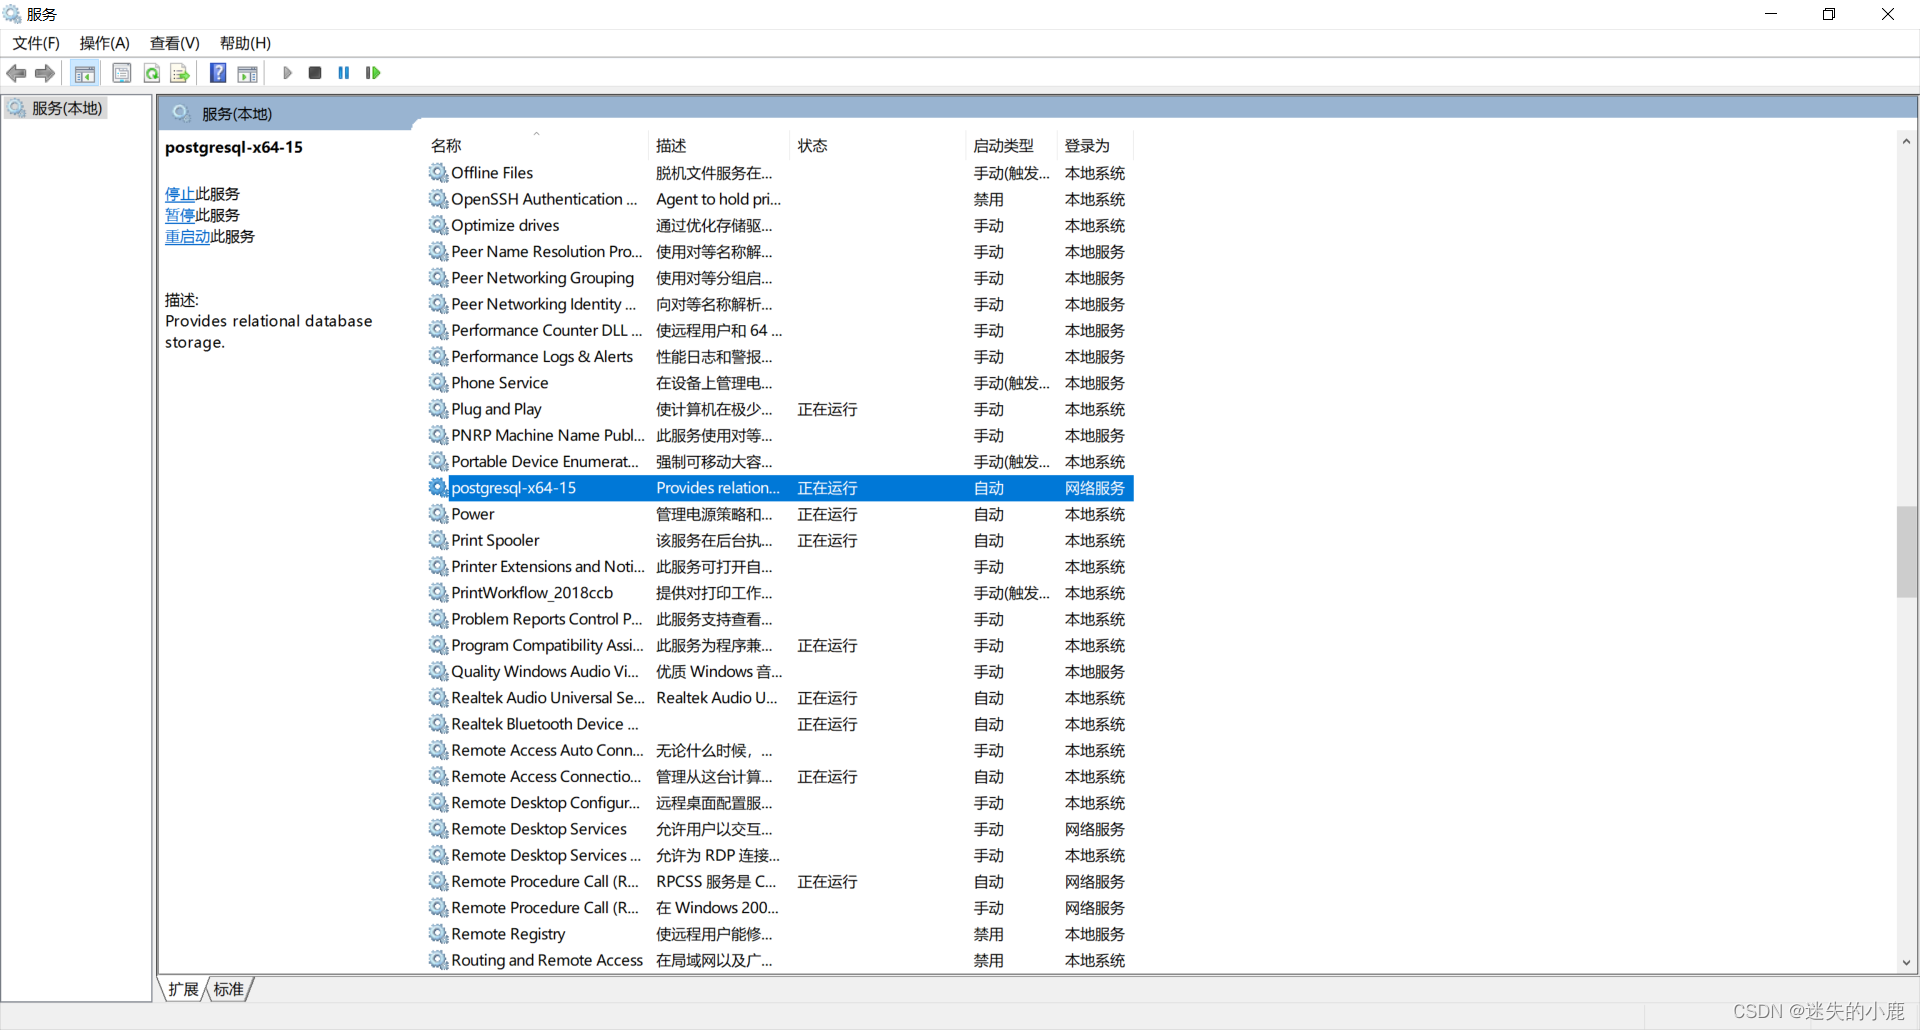Click the Forward arrow toolbar icon
The width and height of the screenshot is (1920, 1030).
45,73
